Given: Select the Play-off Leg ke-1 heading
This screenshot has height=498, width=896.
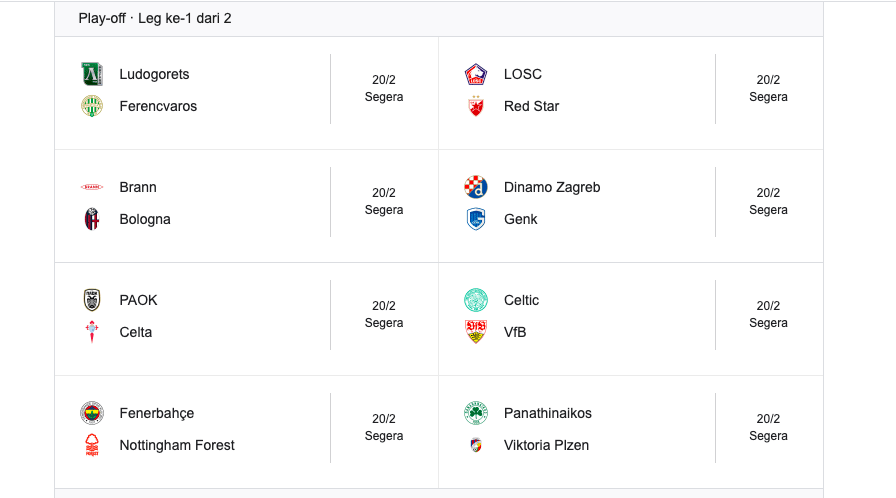Looking at the screenshot, I should pyautogui.click(x=155, y=18).
